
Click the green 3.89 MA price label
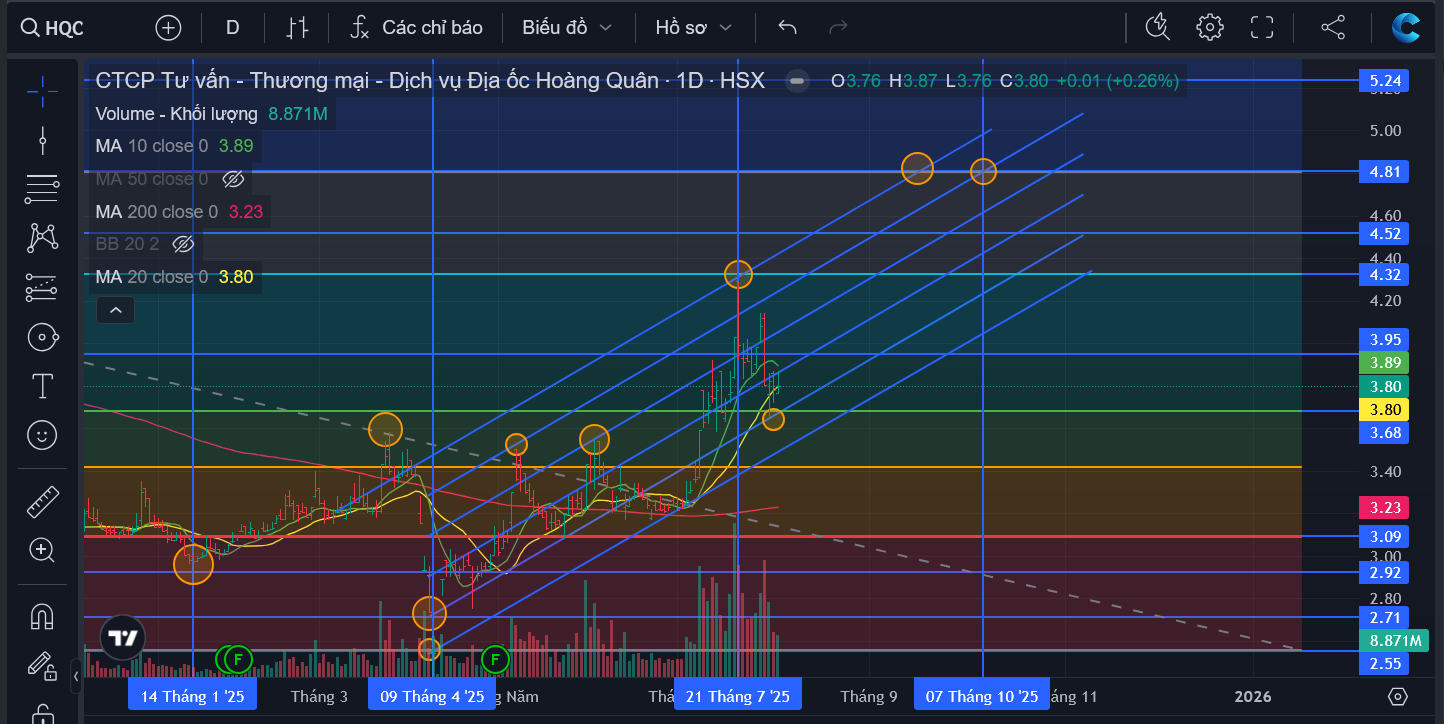pos(1384,362)
